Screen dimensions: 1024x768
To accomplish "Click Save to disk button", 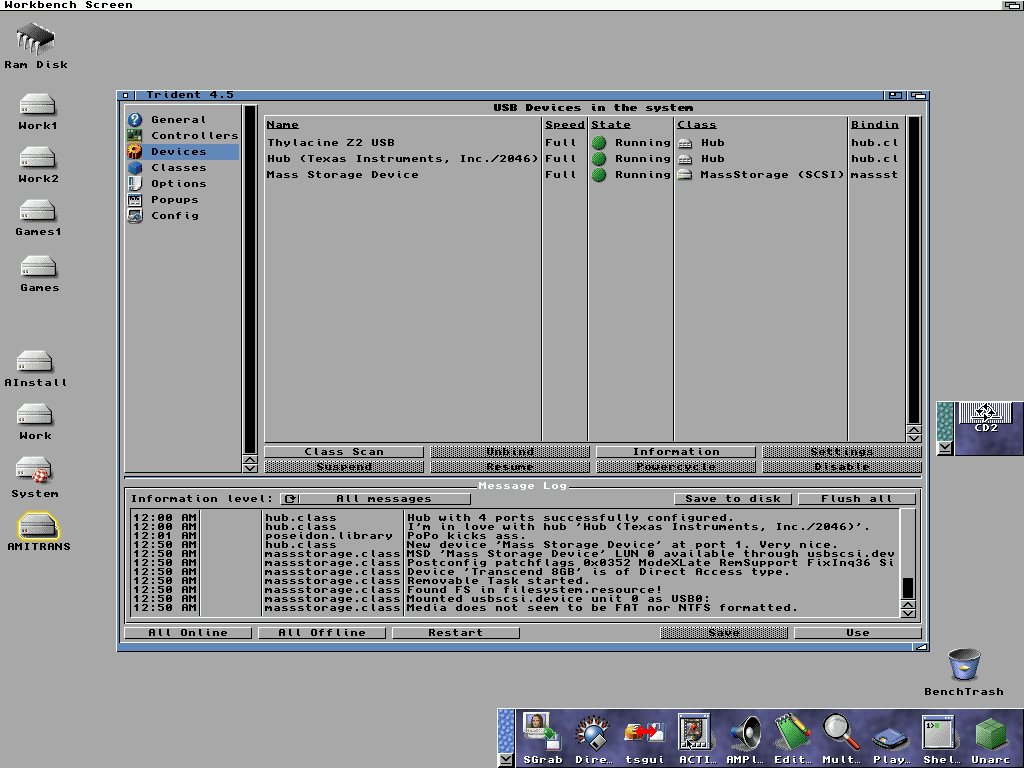I will (x=733, y=498).
